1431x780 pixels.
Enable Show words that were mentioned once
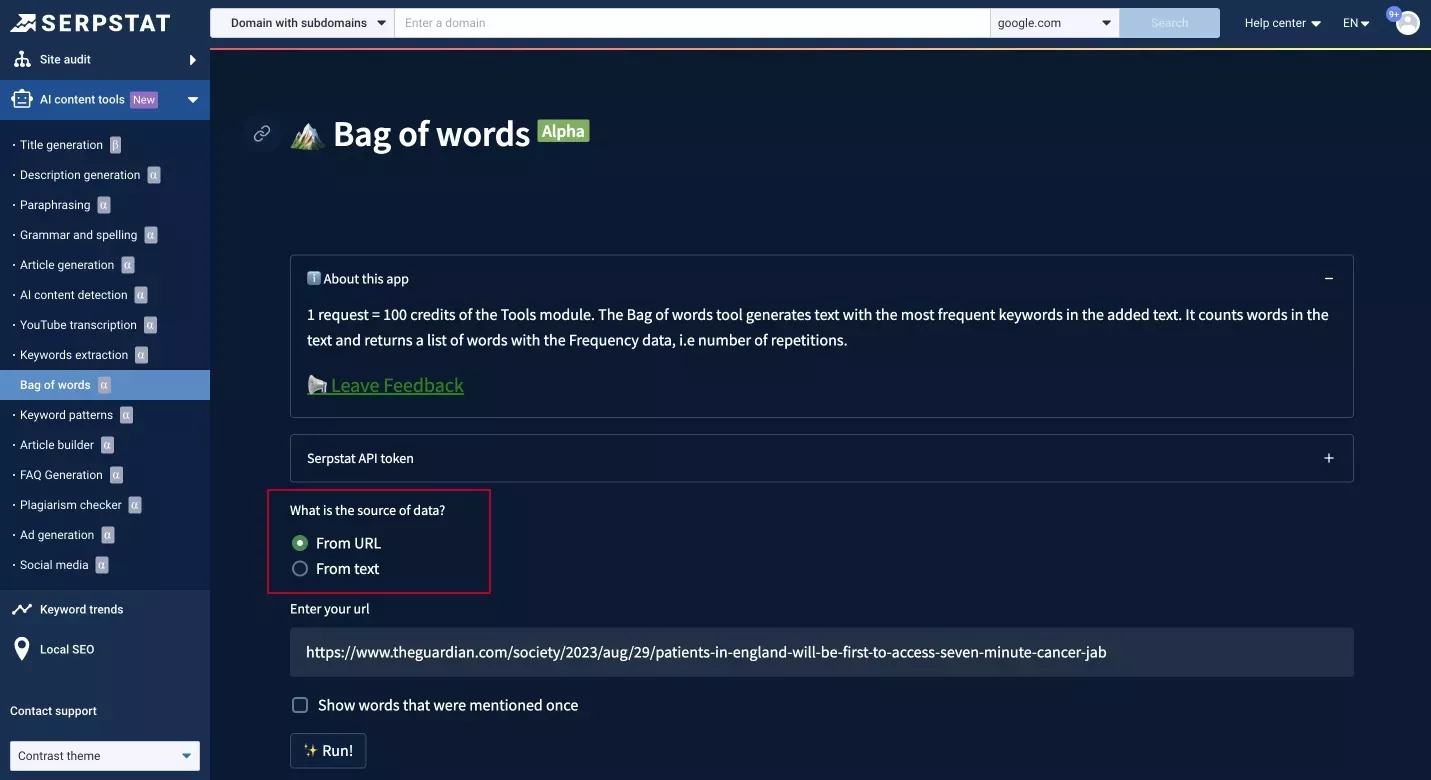[x=299, y=705]
